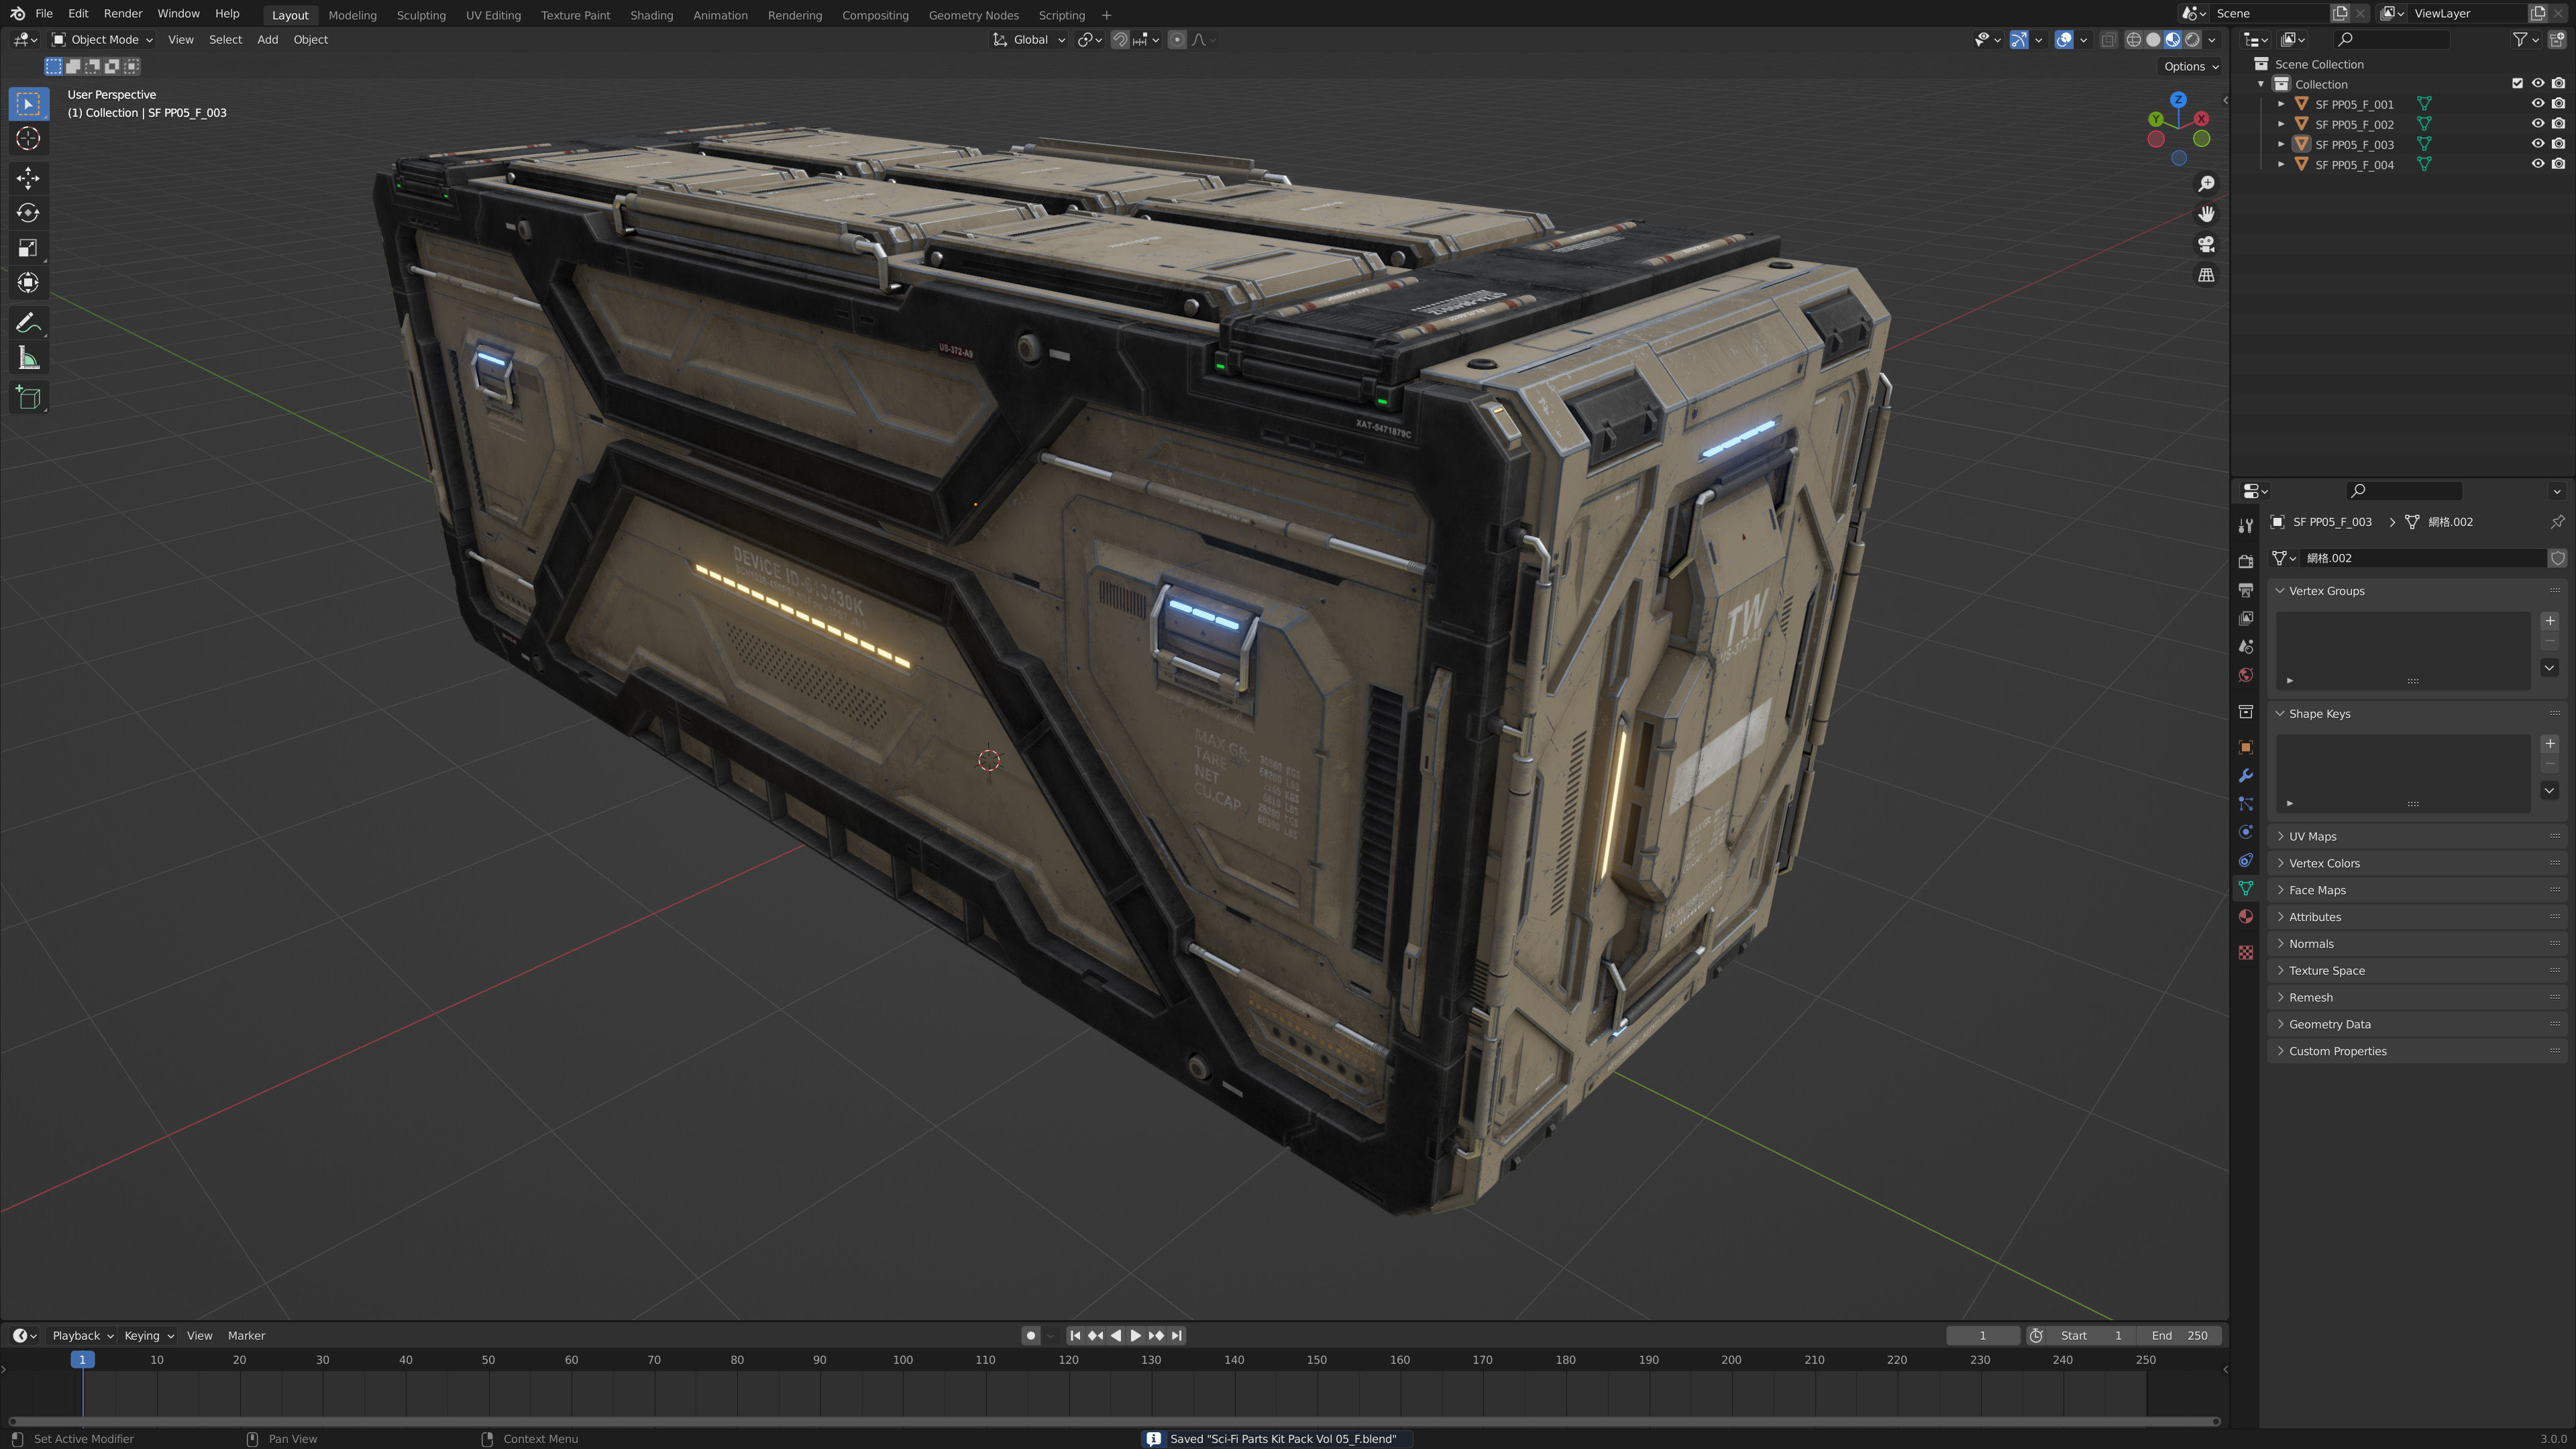Select the Add Cube tool

28,398
